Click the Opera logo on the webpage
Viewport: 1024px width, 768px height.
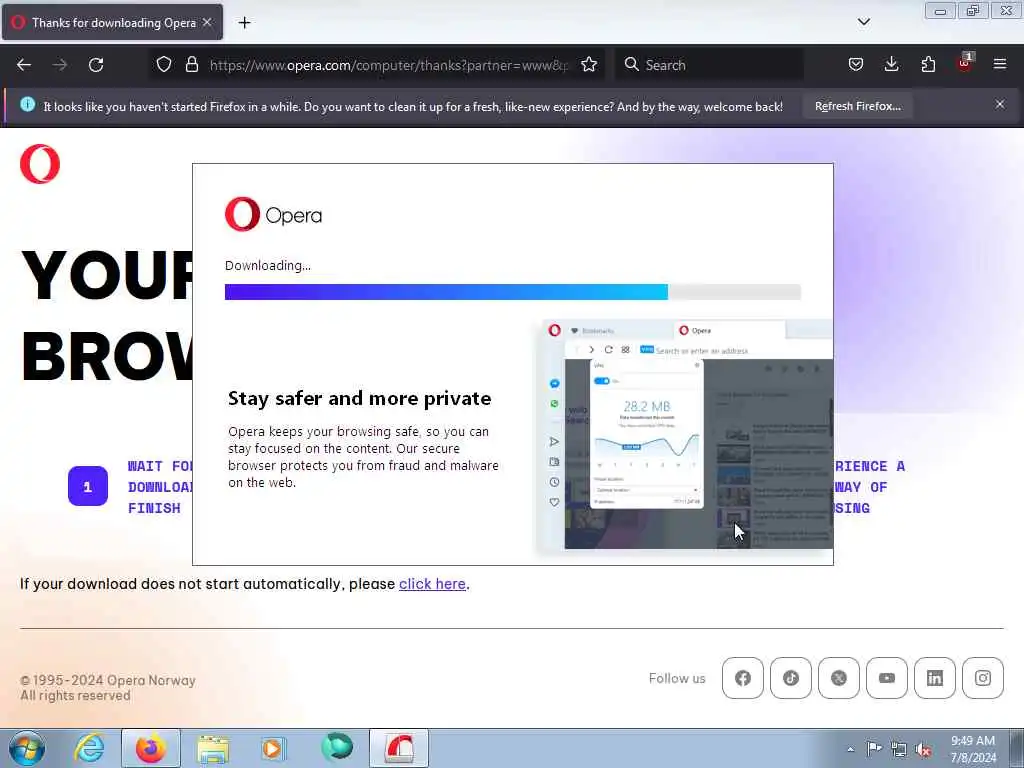(40, 164)
